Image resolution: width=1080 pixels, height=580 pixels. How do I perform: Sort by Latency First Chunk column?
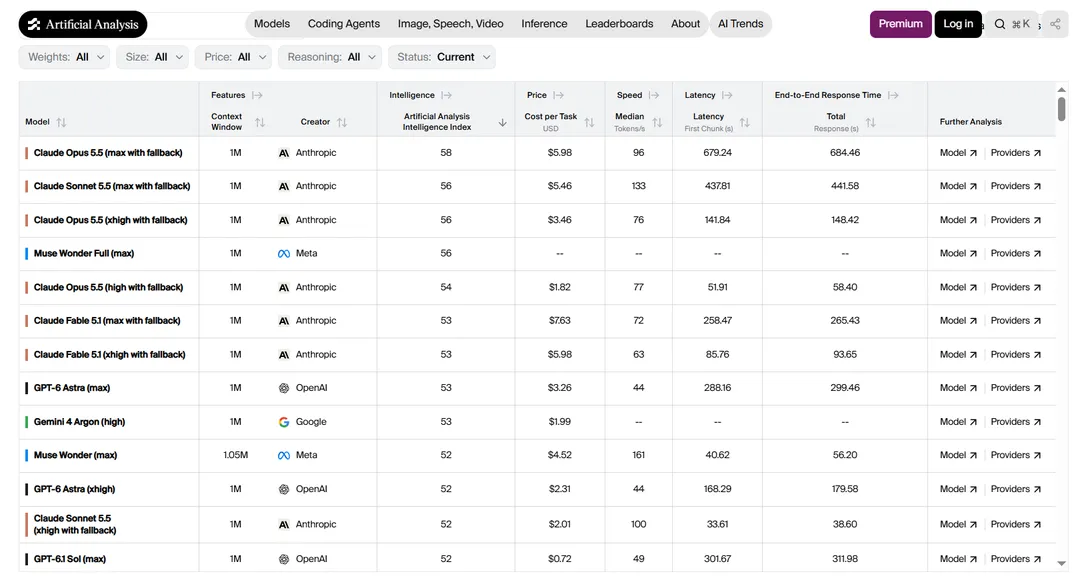click(x=745, y=123)
